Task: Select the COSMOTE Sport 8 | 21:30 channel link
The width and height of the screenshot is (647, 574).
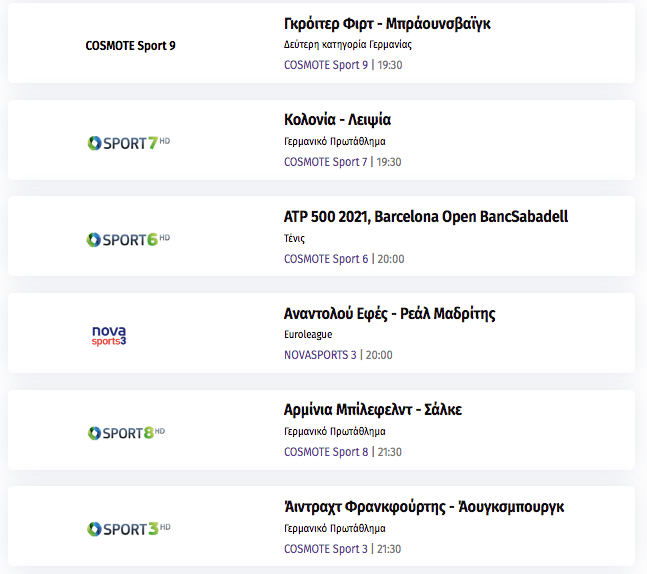Action: [x=342, y=452]
